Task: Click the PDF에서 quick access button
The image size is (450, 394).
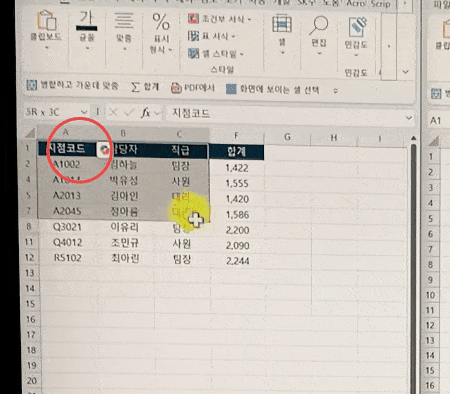Action: (x=193, y=88)
